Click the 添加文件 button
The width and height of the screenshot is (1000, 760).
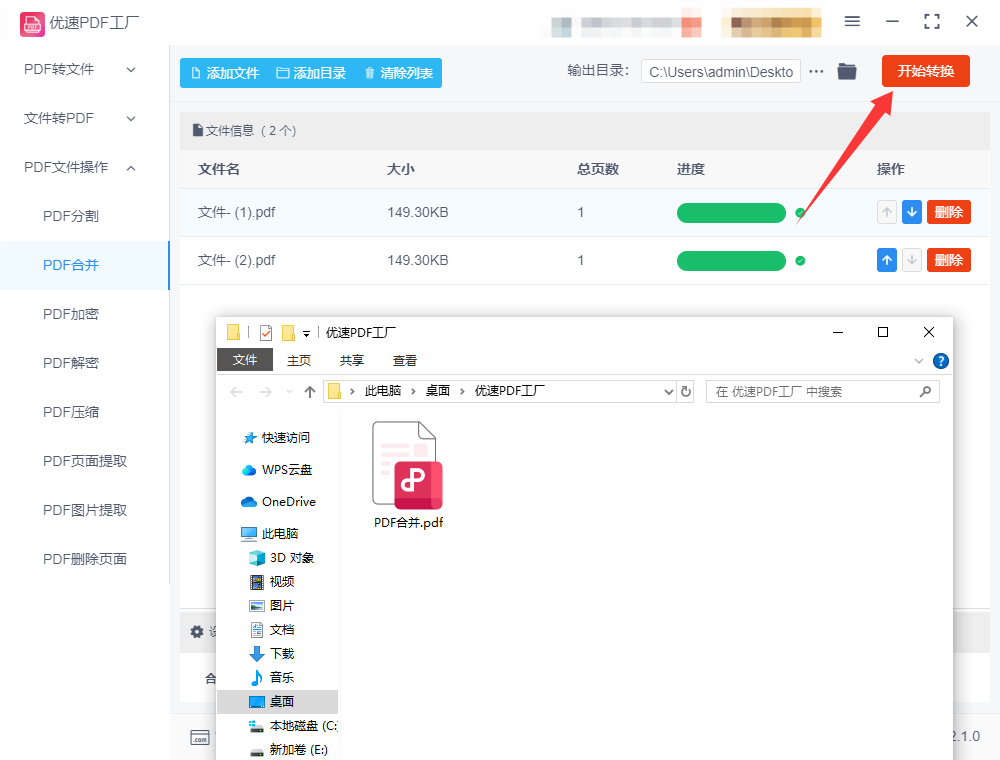(x=225, y=73)
